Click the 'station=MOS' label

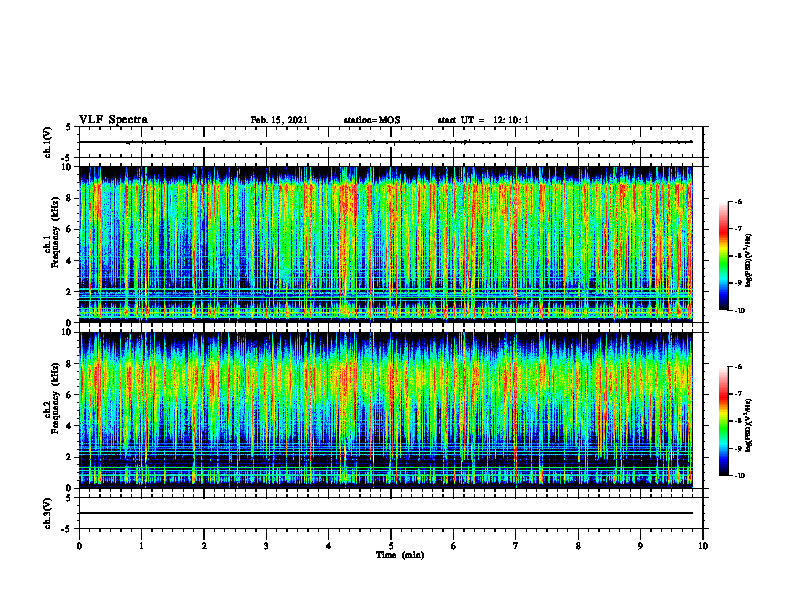[372, 120]
